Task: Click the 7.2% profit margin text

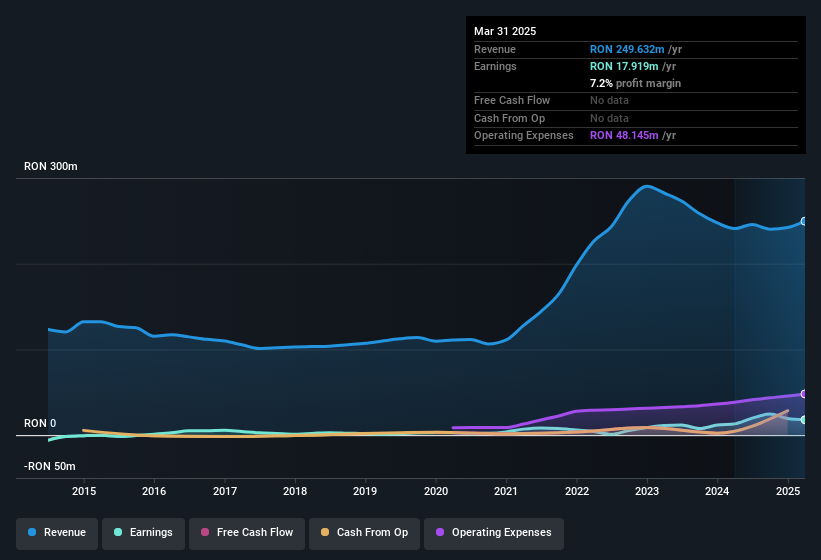Action: point(635,83)
